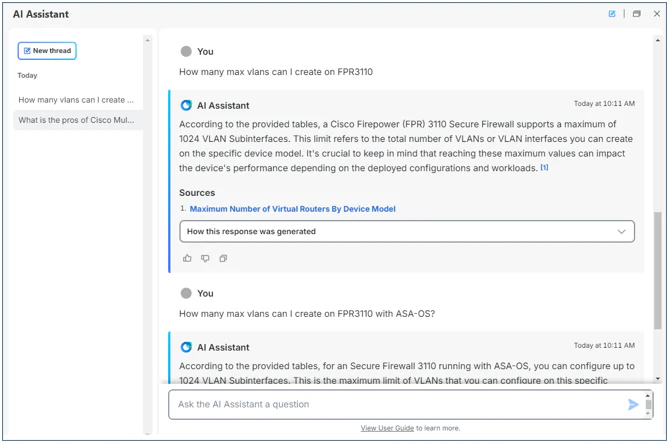Viewport: 670px width, 444px height.
Task: Click the restore window icon in header
Action: click(637, 14)
